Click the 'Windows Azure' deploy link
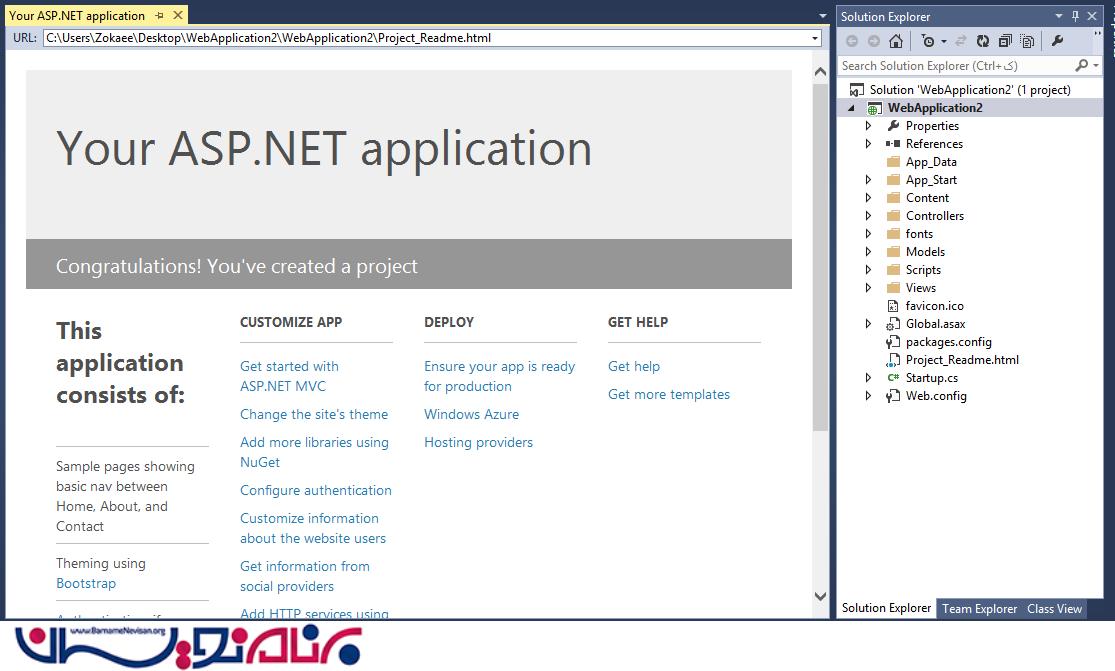The height and width of the screenshot is (671, 1115). pyautogui.click(x=471, y=414)
